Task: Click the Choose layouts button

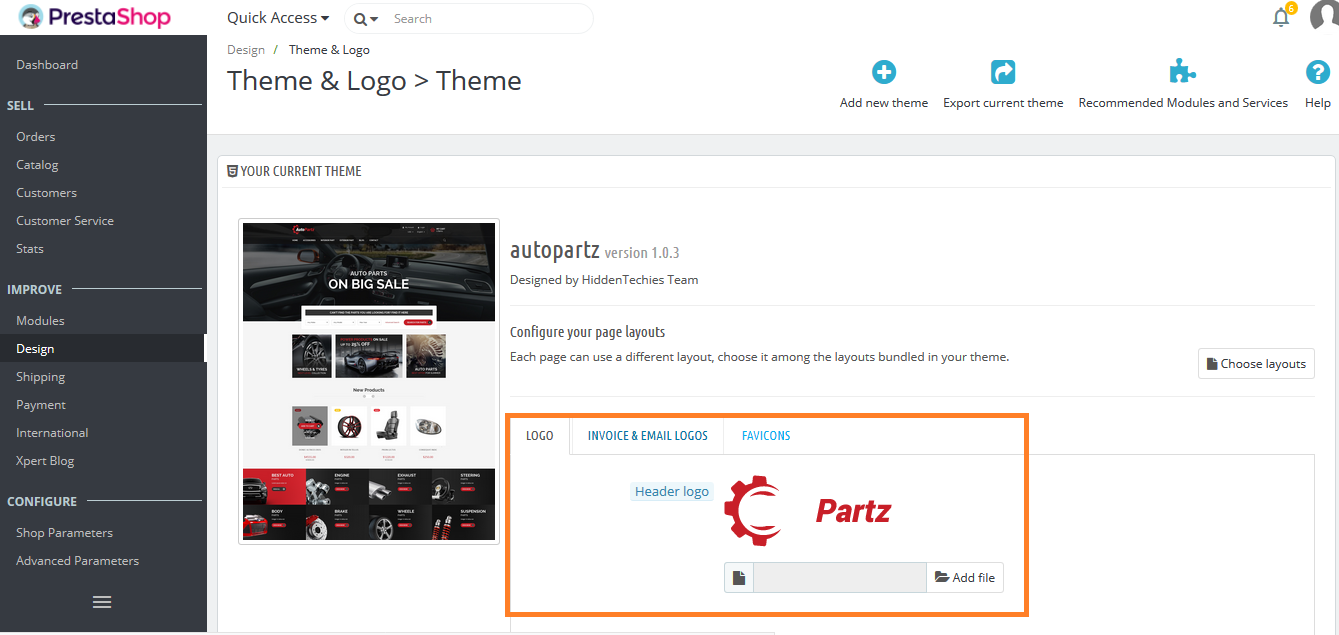Action: pyautogui.click(x=1256, y=363)
